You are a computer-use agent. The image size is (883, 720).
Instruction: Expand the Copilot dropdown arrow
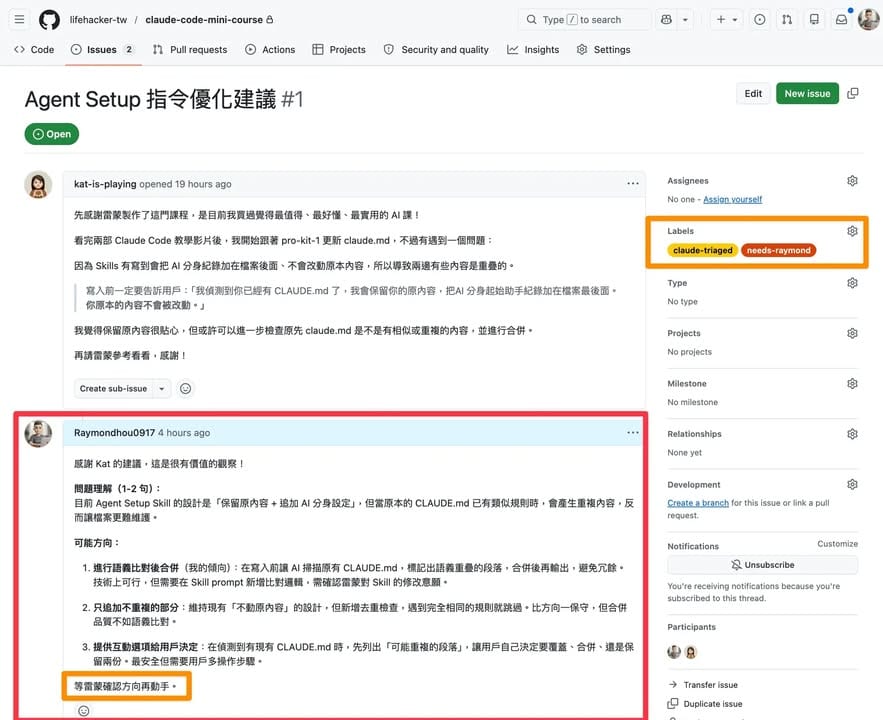pos(685,20)
